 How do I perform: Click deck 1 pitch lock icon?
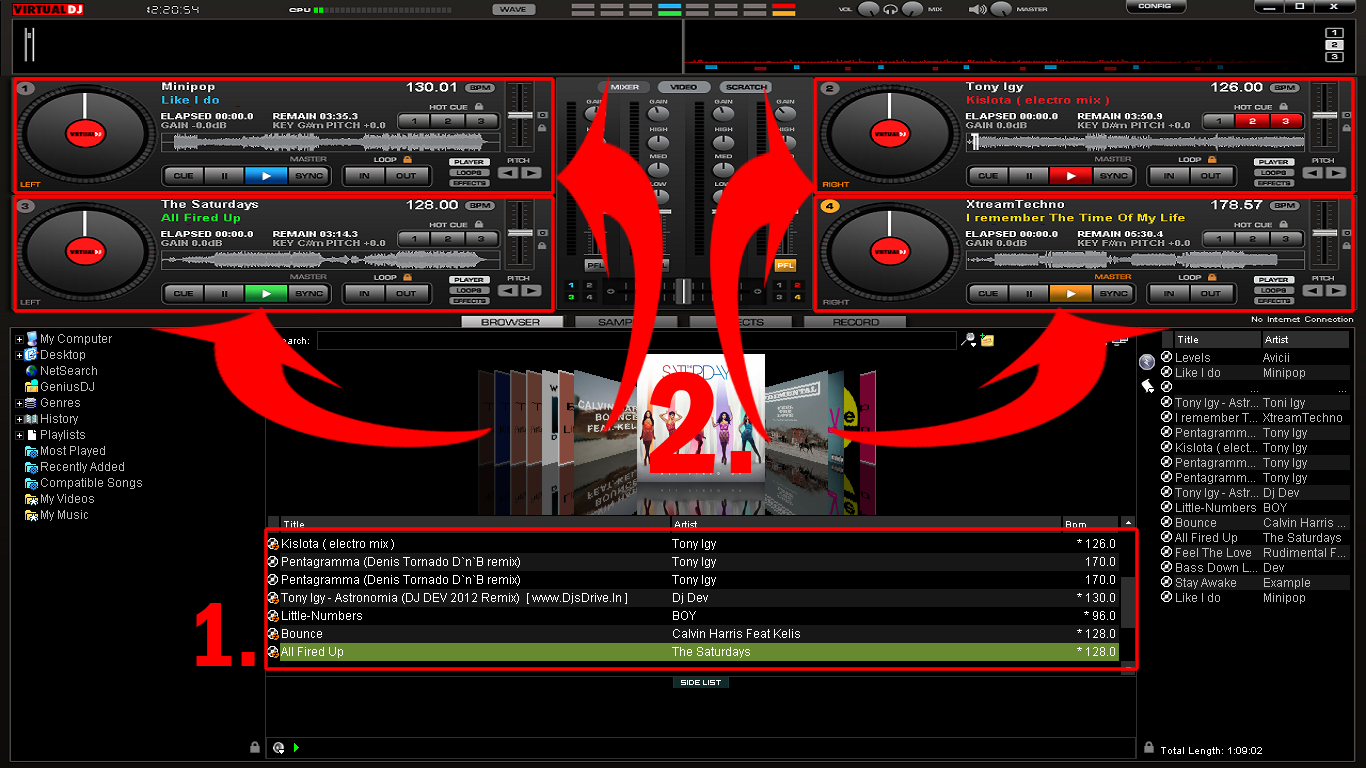(x=542, y=128)
